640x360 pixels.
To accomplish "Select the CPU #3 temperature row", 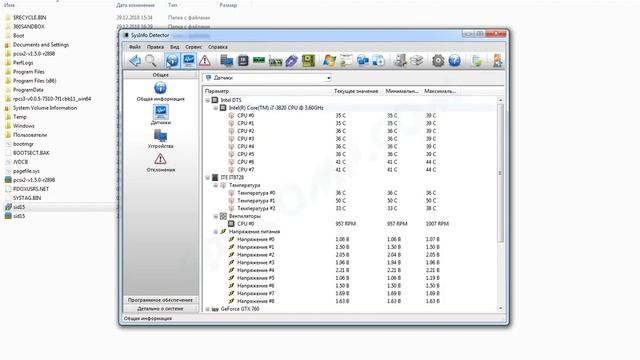I will [350, 139].
